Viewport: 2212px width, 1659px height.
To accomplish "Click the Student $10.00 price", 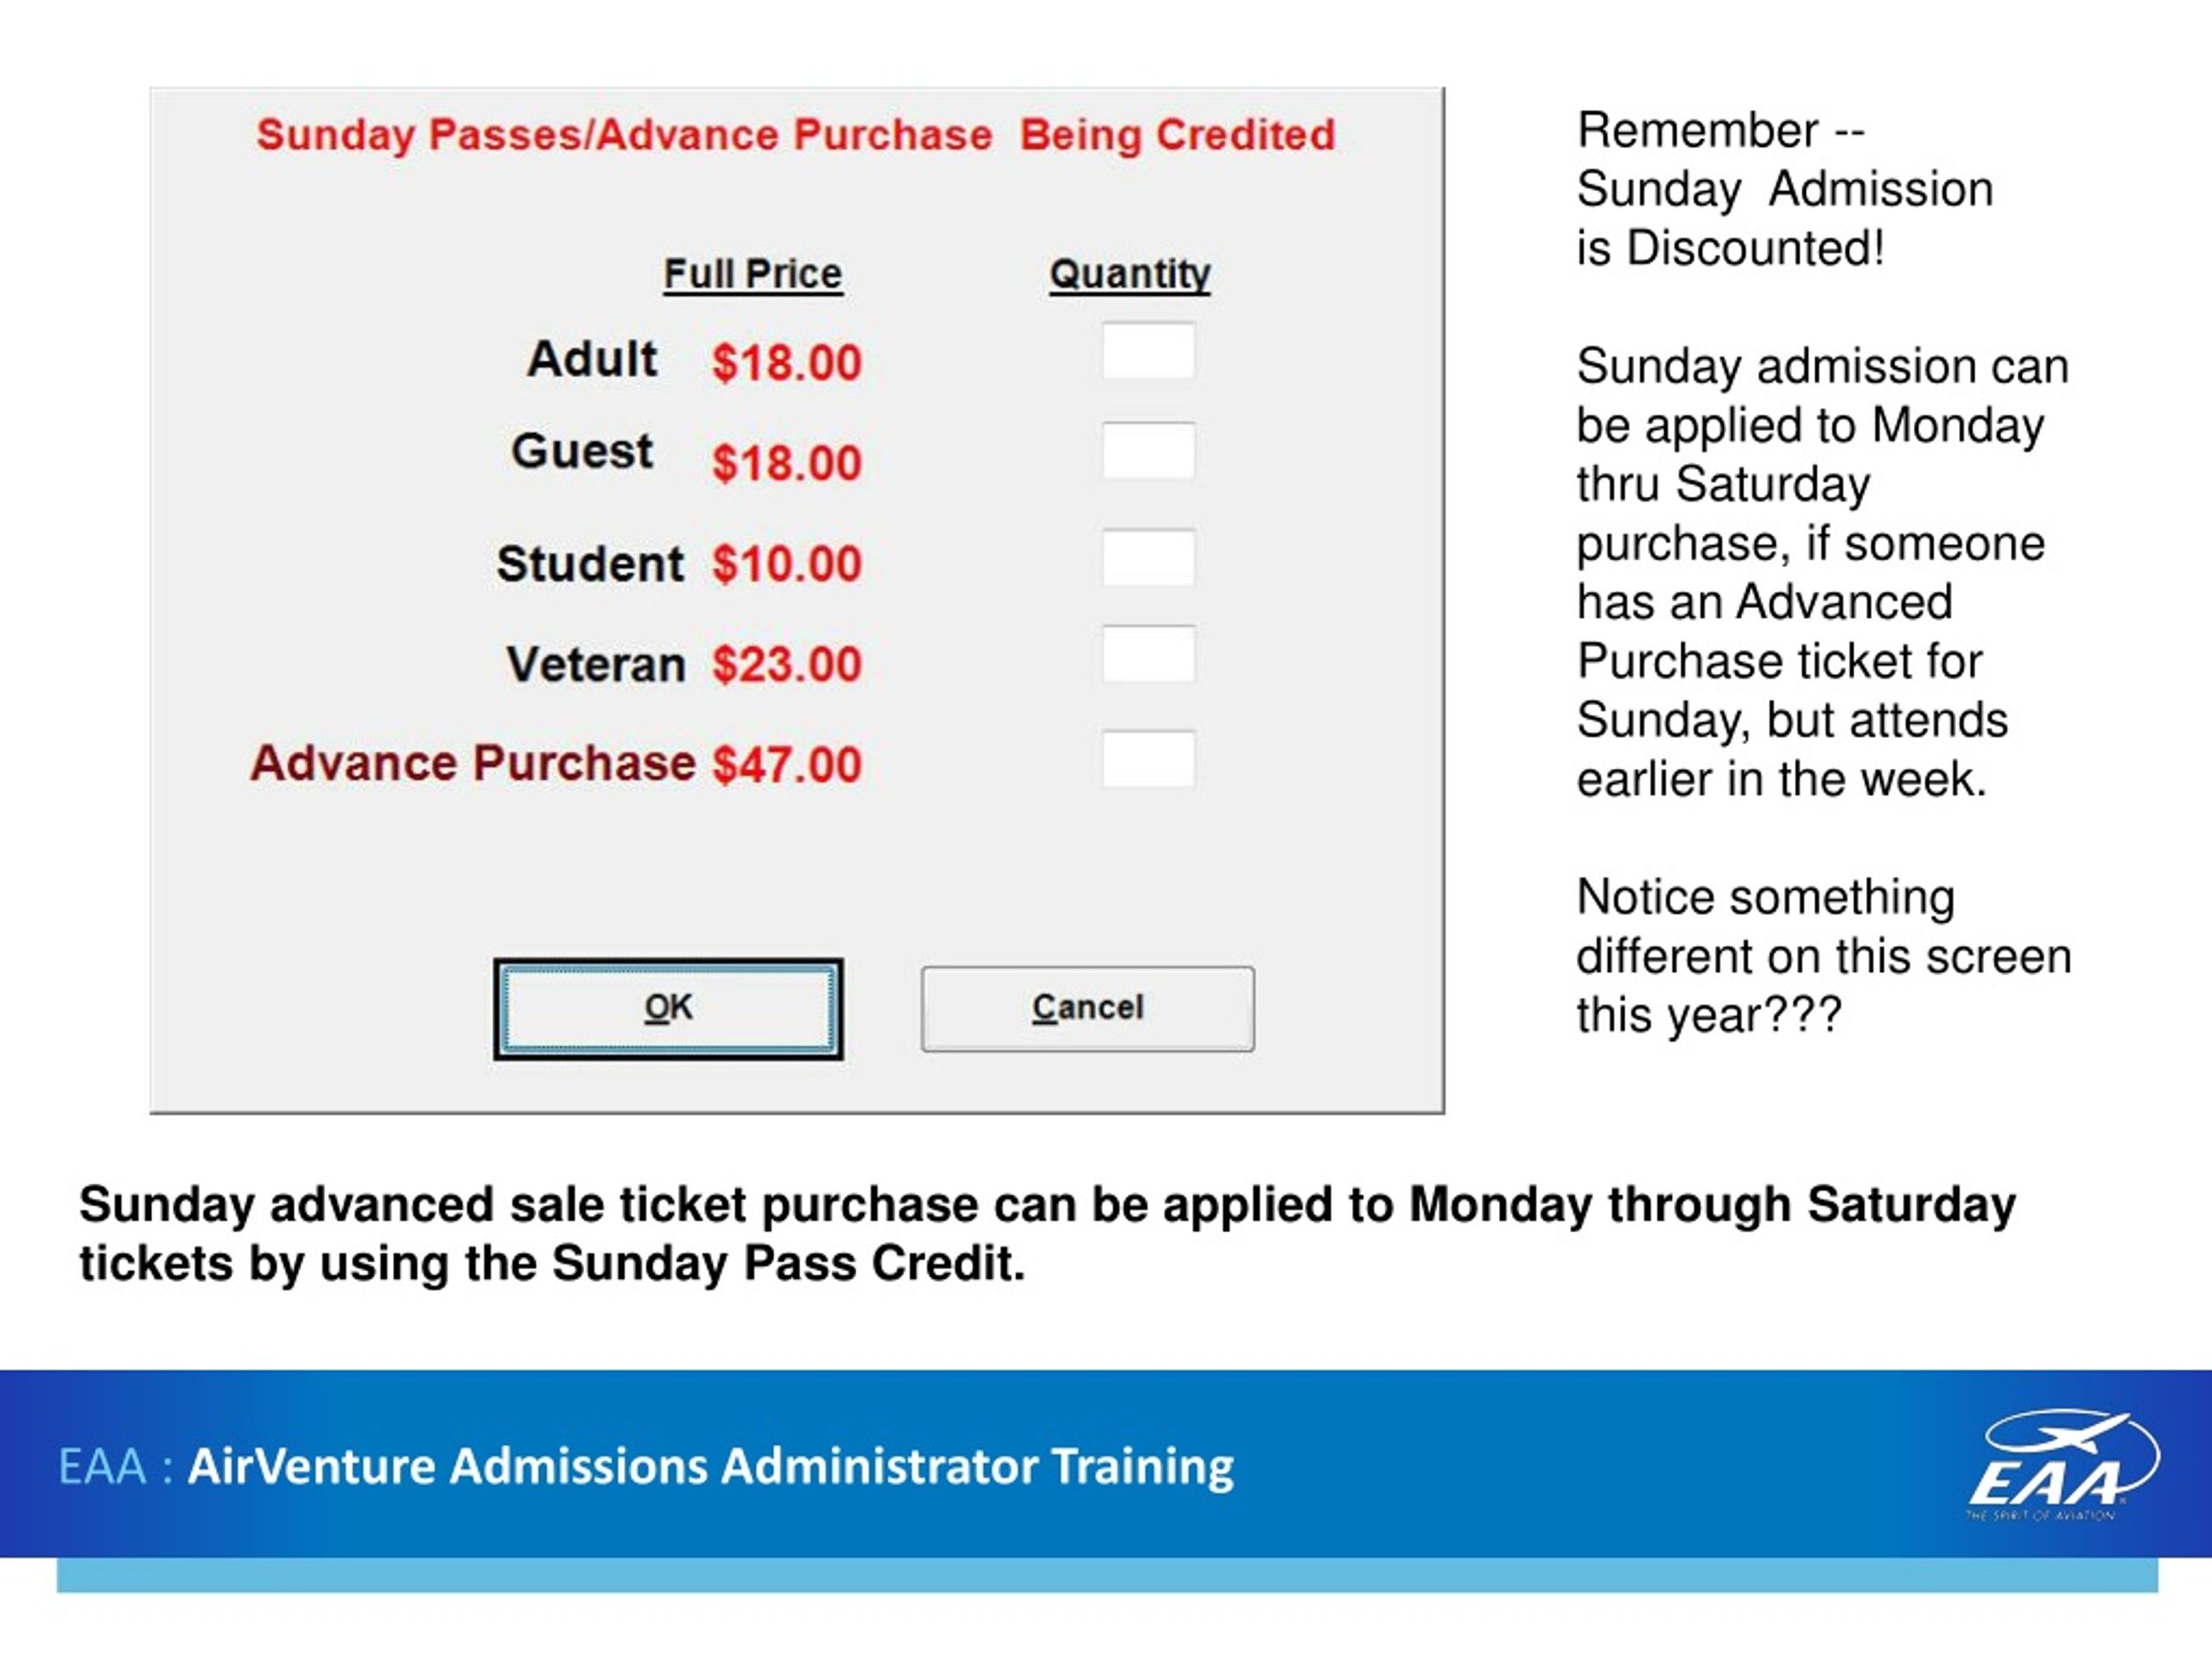I will [x=786, y=564].
